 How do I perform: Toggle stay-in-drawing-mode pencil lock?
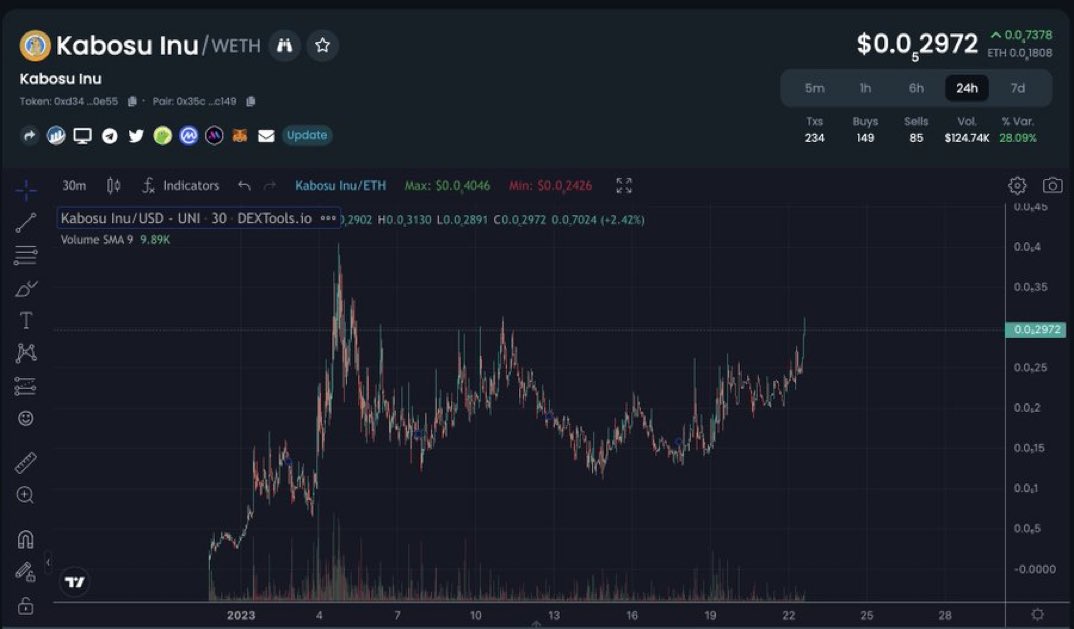(x=25, y=571)
